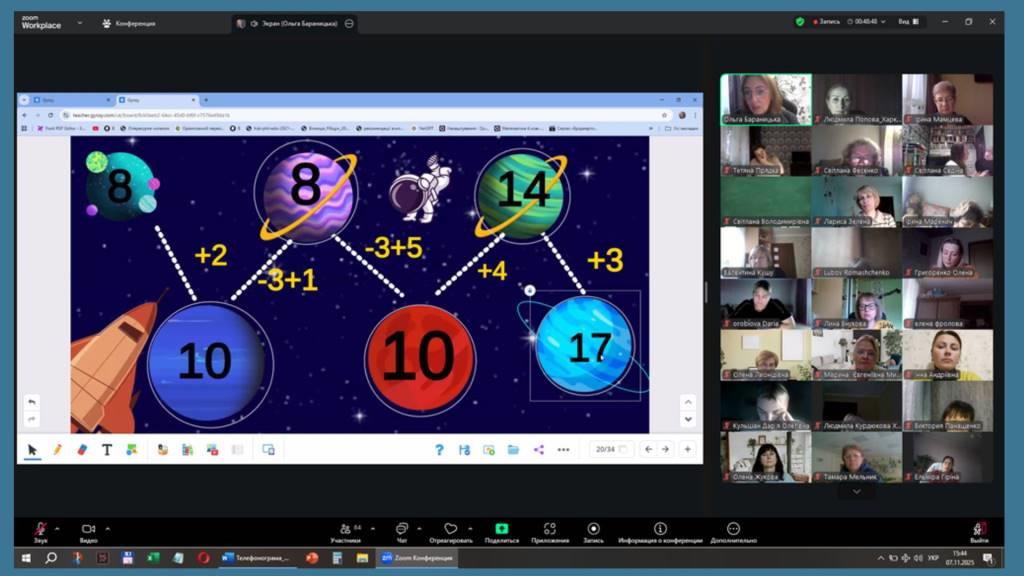Viewport: 1024px width, 576px height.
Task: Click the blue planet labeled 17
Action: [x=586, y=346]
